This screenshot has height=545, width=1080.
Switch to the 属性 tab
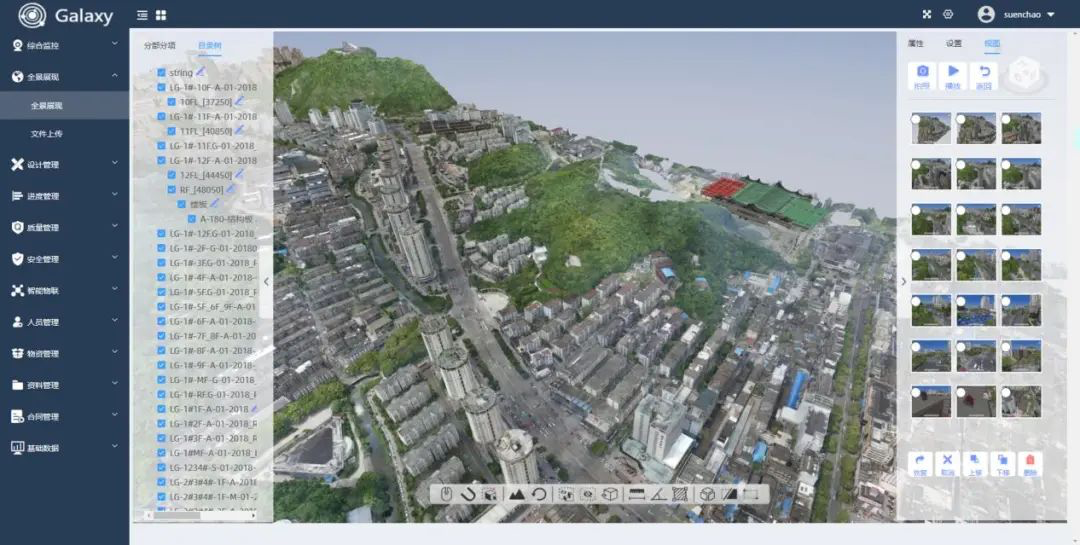(915, 43)
